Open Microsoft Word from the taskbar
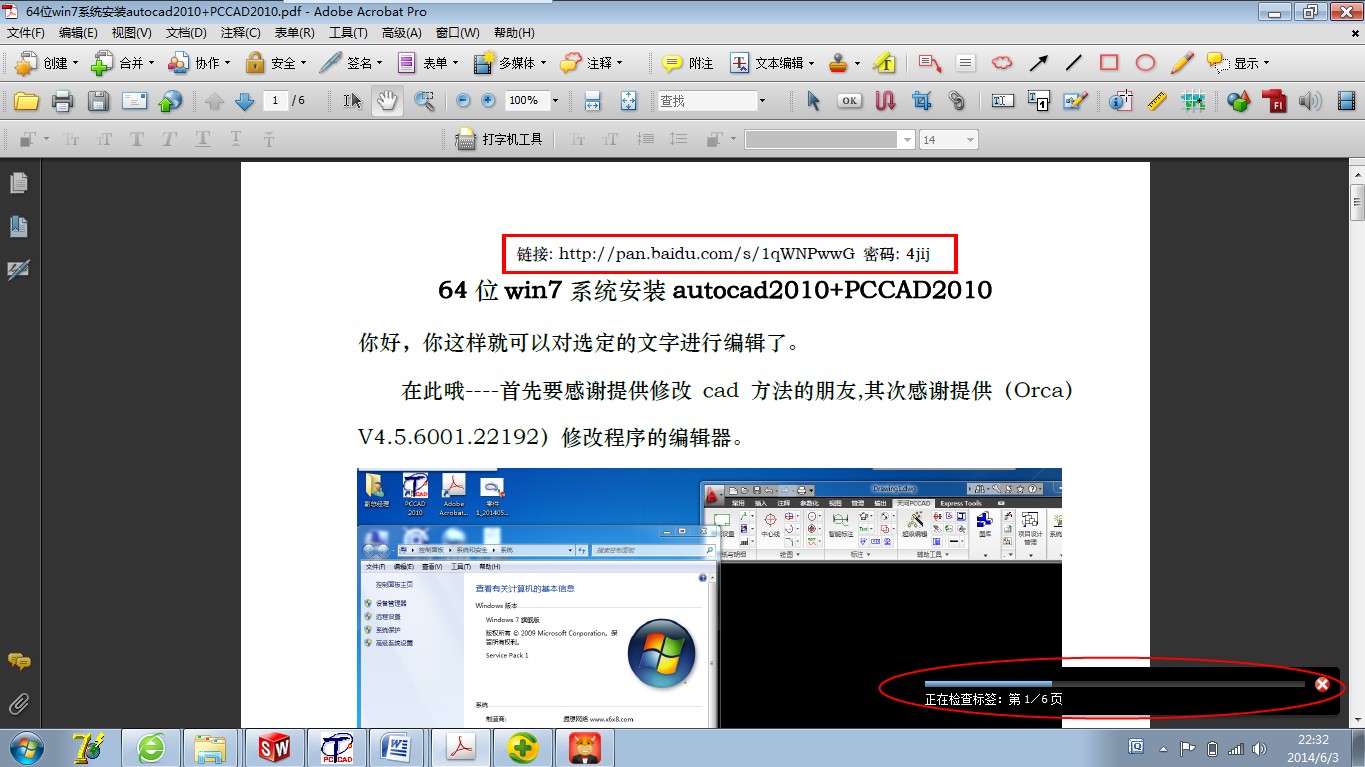 click(398, 748)
